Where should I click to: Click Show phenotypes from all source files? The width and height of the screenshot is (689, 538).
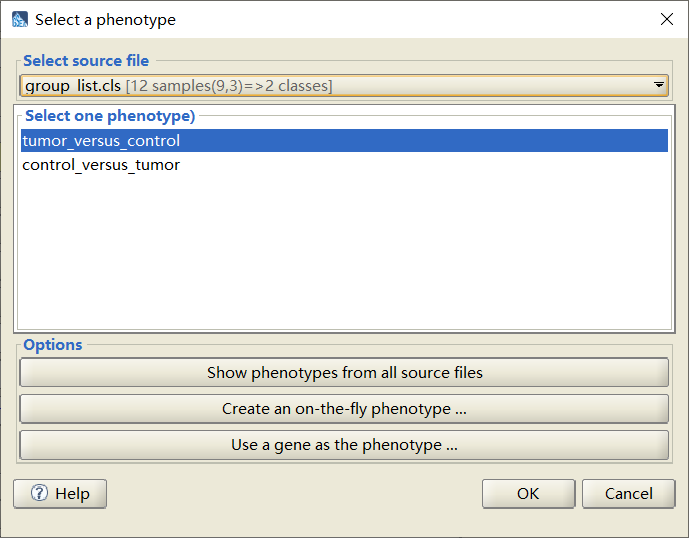pos(344,373)
